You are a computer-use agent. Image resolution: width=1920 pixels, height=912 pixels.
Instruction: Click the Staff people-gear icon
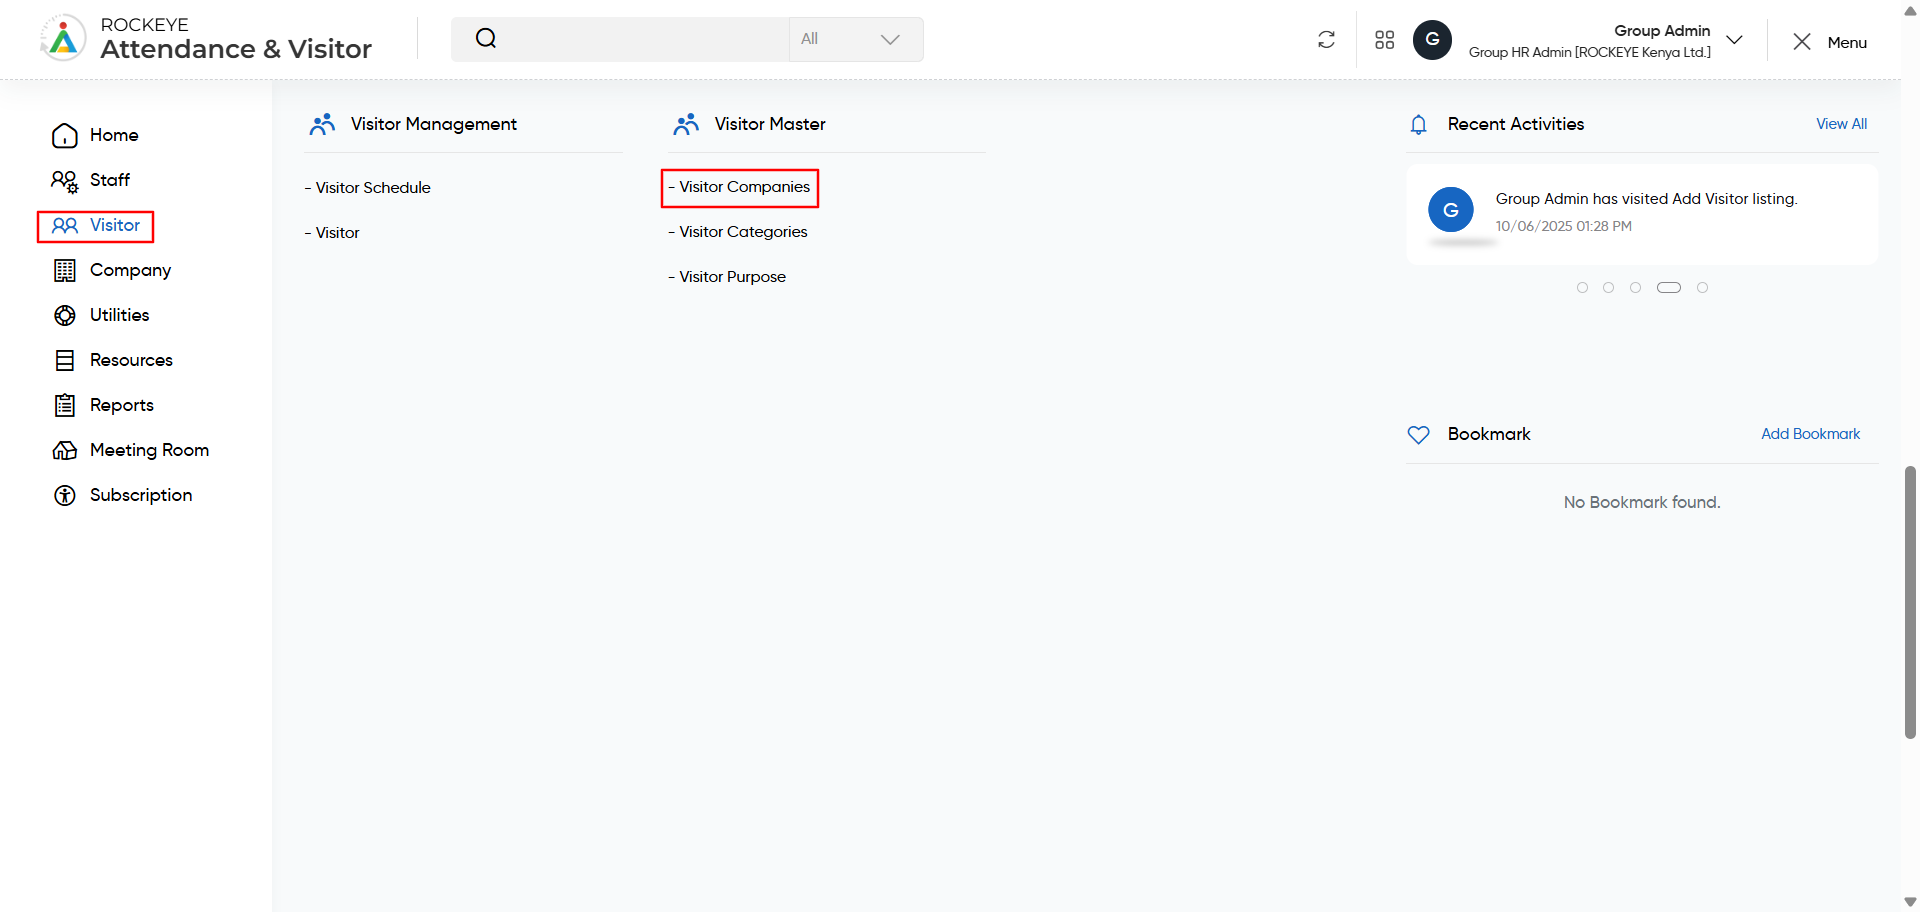[65, 181]
